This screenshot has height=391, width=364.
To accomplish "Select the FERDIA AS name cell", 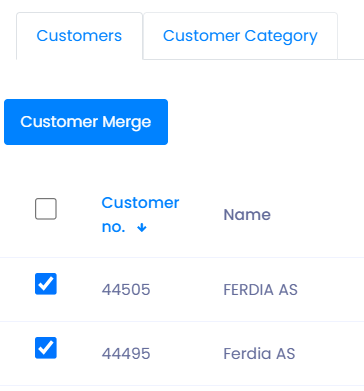I will pyautogui.click(x=260, y=289).
